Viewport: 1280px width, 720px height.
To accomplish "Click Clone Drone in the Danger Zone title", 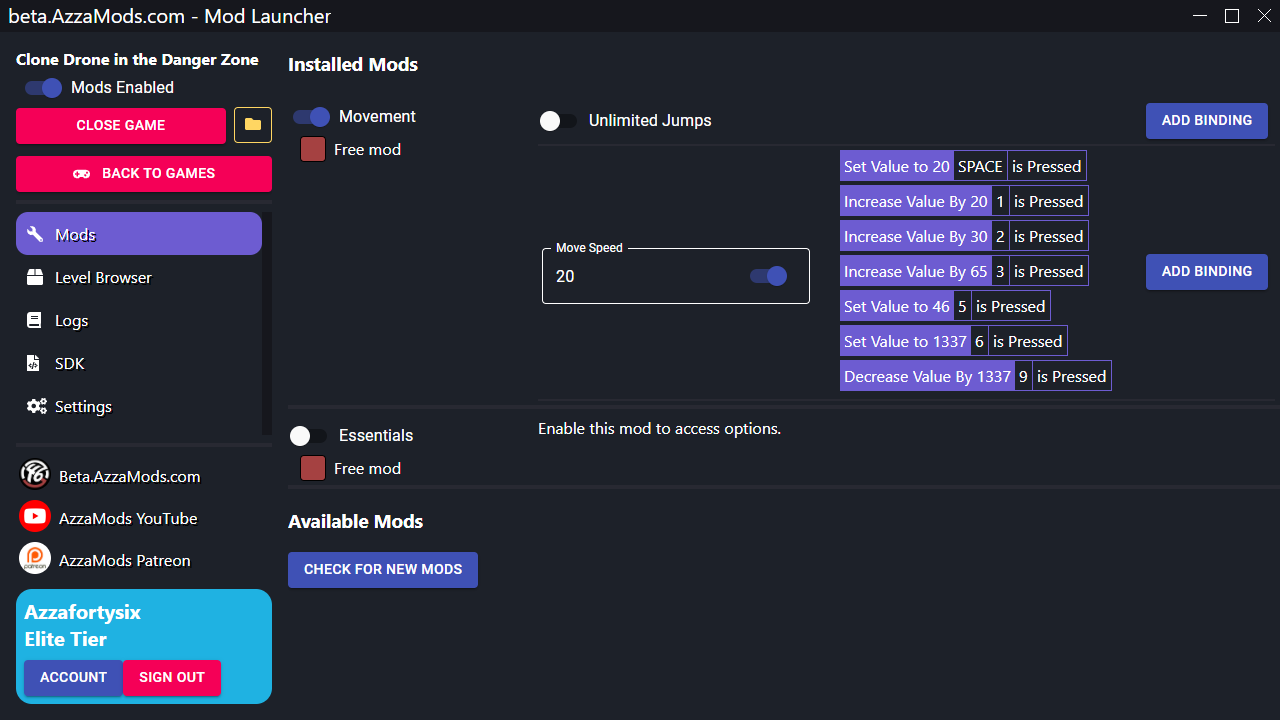I will [137, 60].
